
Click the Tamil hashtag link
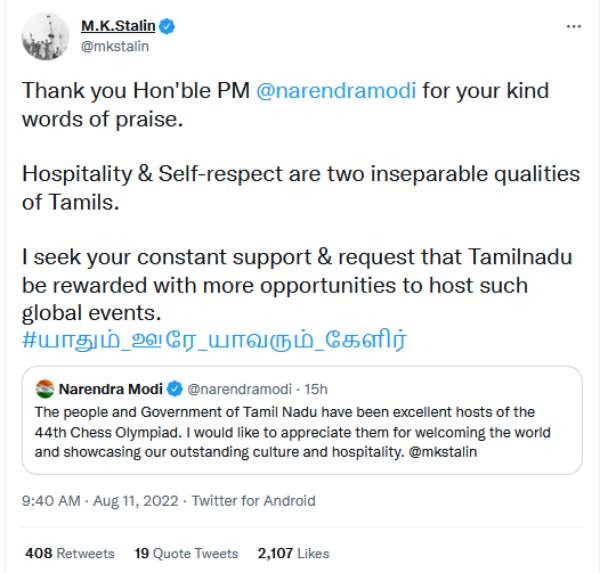tap(211, 337)
